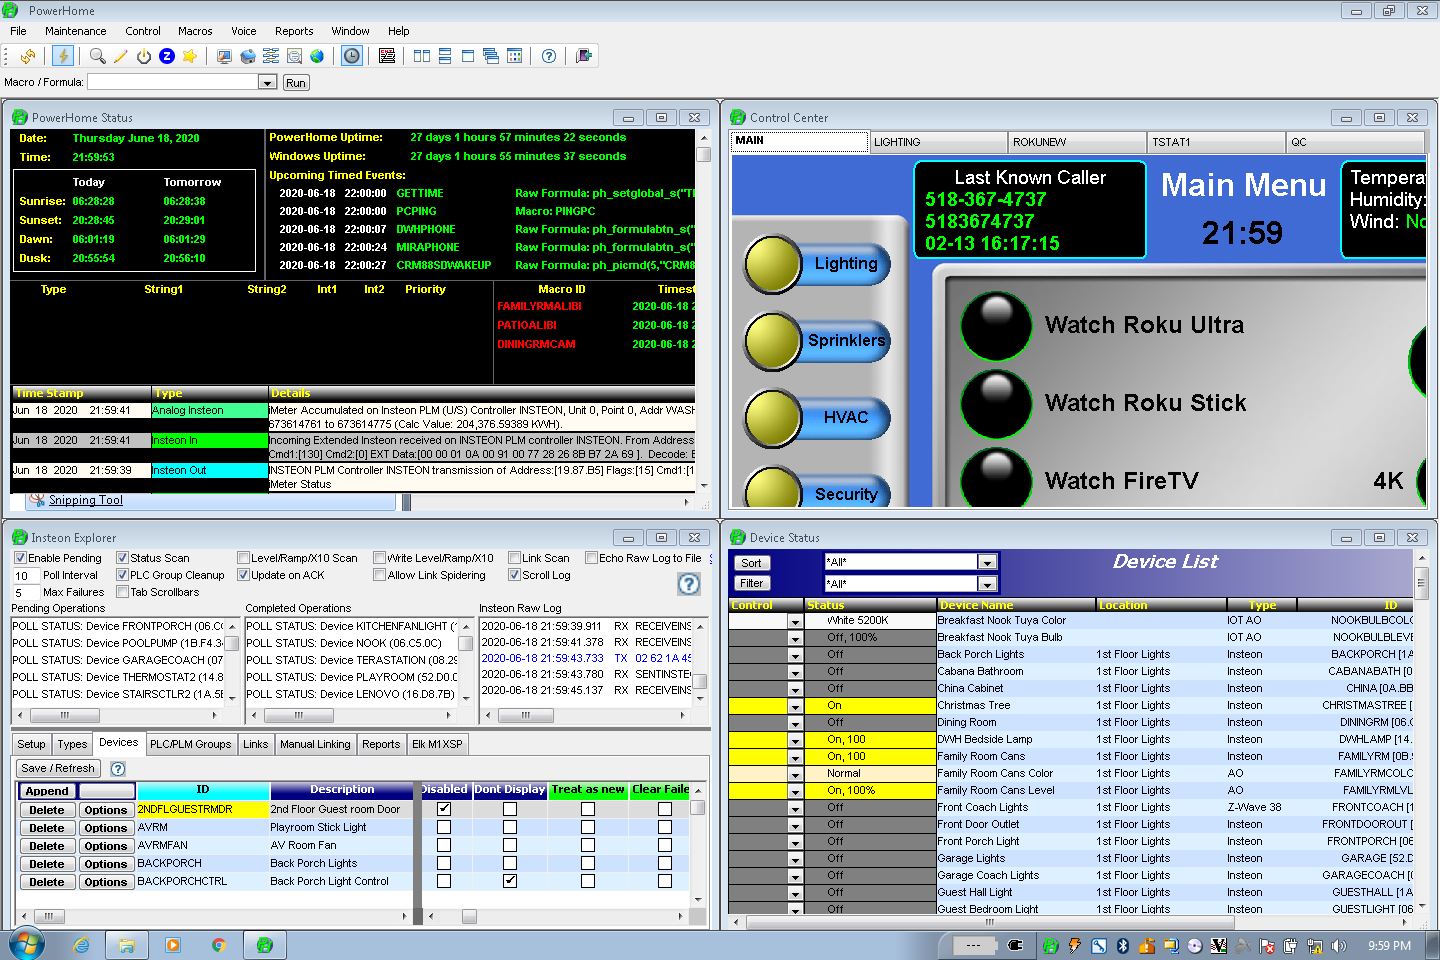Click the pencil edit toolbar icon
Screen dimensions: 1440x960
click(x=120, y=56)
